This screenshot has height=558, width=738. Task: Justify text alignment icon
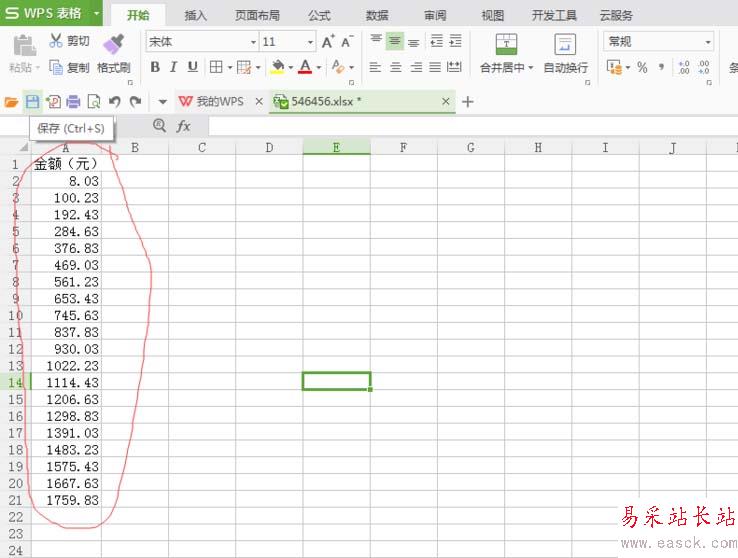point(435,67)
